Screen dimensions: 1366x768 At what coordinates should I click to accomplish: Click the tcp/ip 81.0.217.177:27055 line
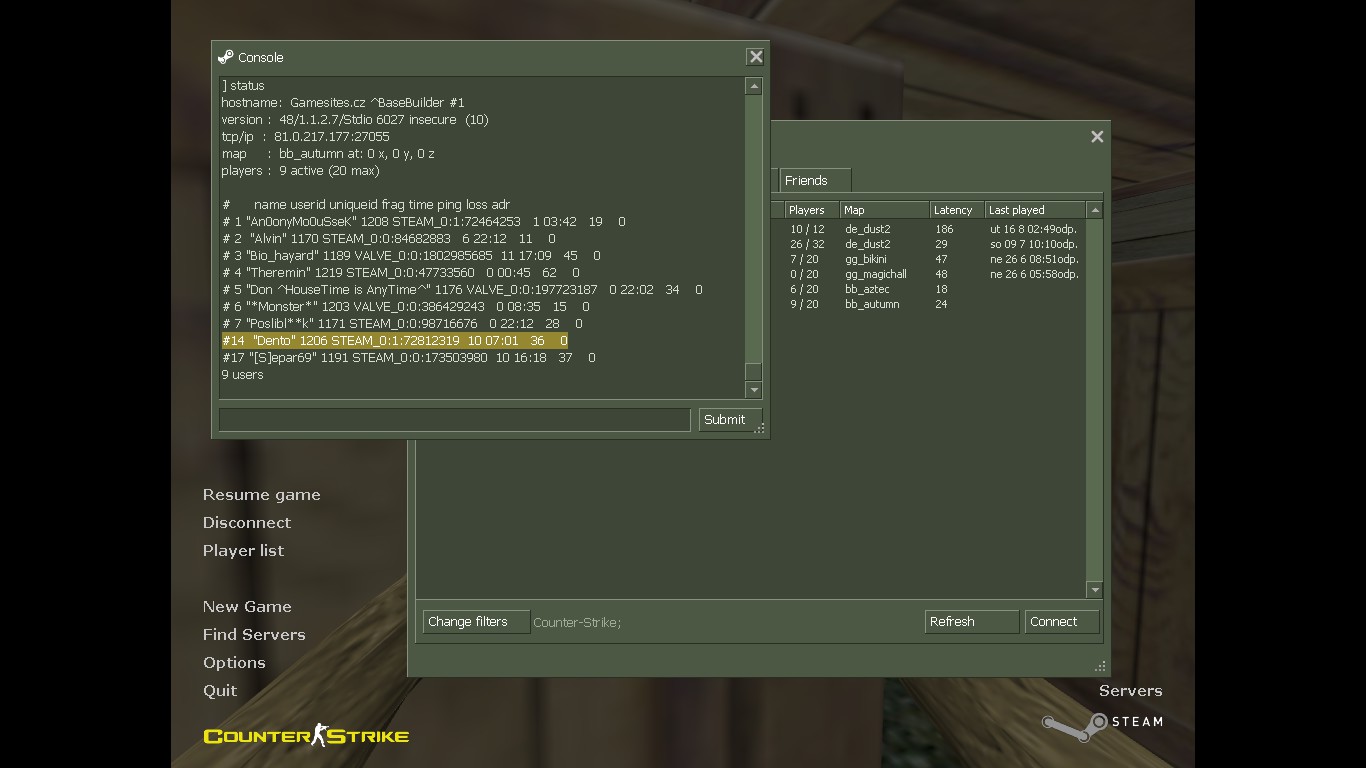305,137
